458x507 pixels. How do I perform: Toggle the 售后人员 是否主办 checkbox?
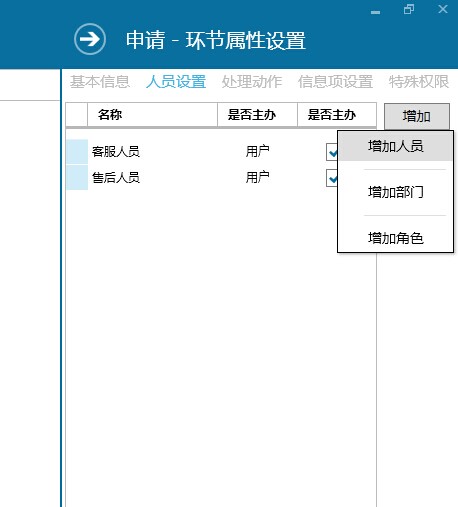[332, 178]
